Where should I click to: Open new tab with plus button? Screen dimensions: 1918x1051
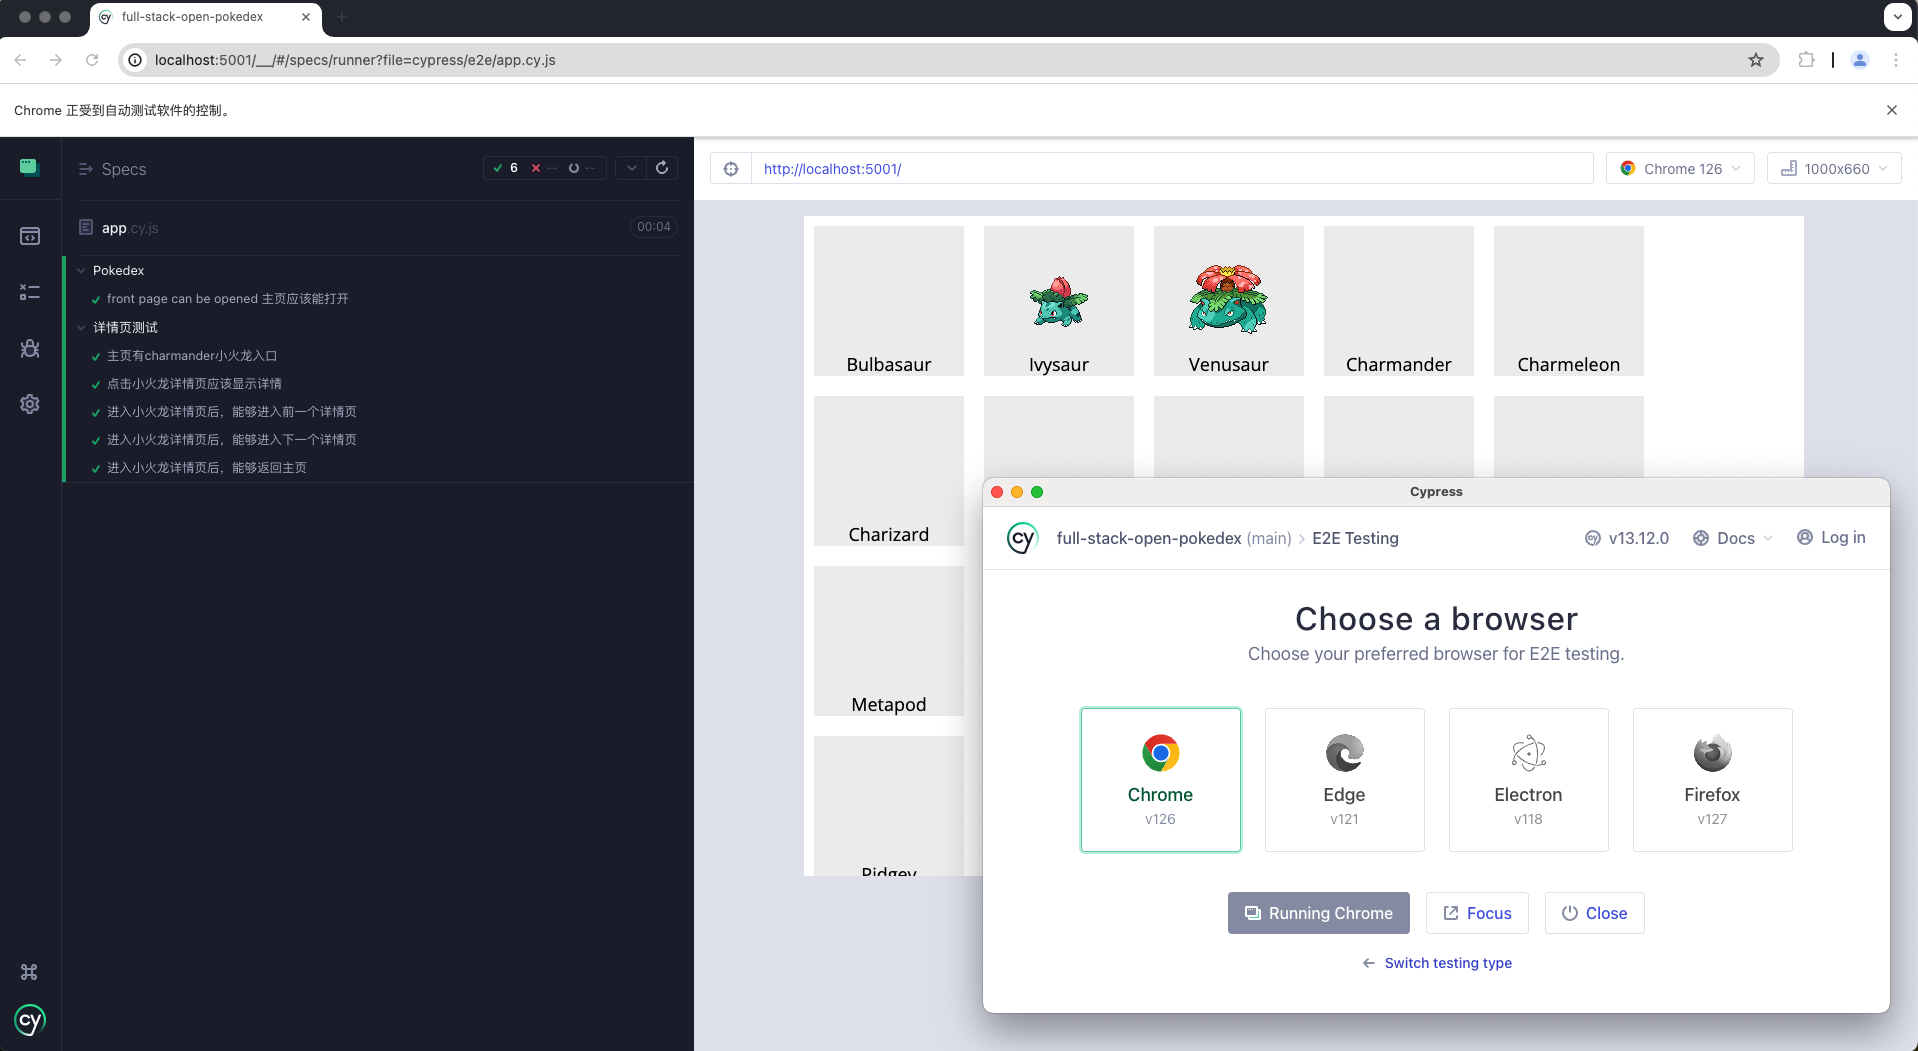(x=342, y=17)
